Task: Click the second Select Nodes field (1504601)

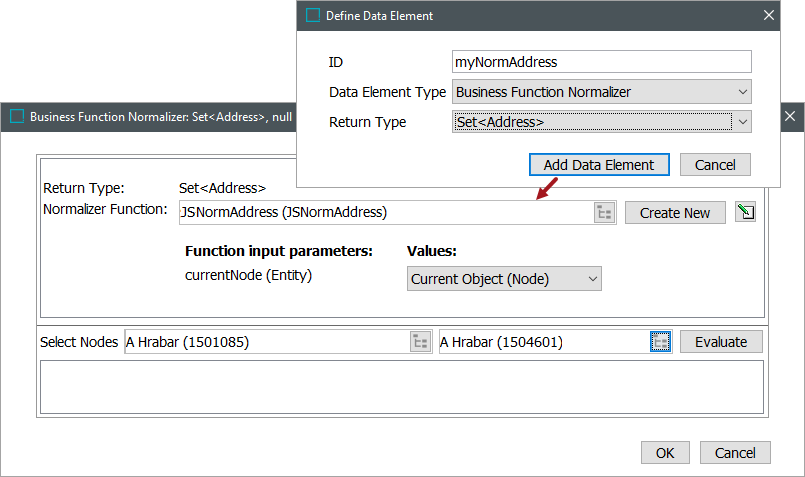Action: (x=542, y=342)
